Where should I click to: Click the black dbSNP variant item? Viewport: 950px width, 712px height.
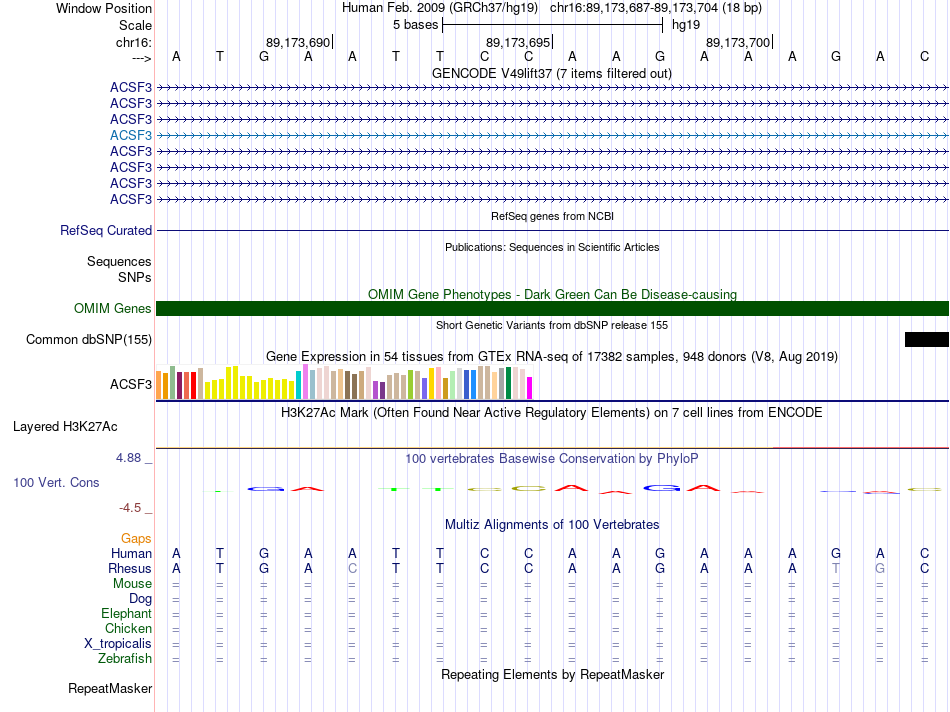click(926, 339)
